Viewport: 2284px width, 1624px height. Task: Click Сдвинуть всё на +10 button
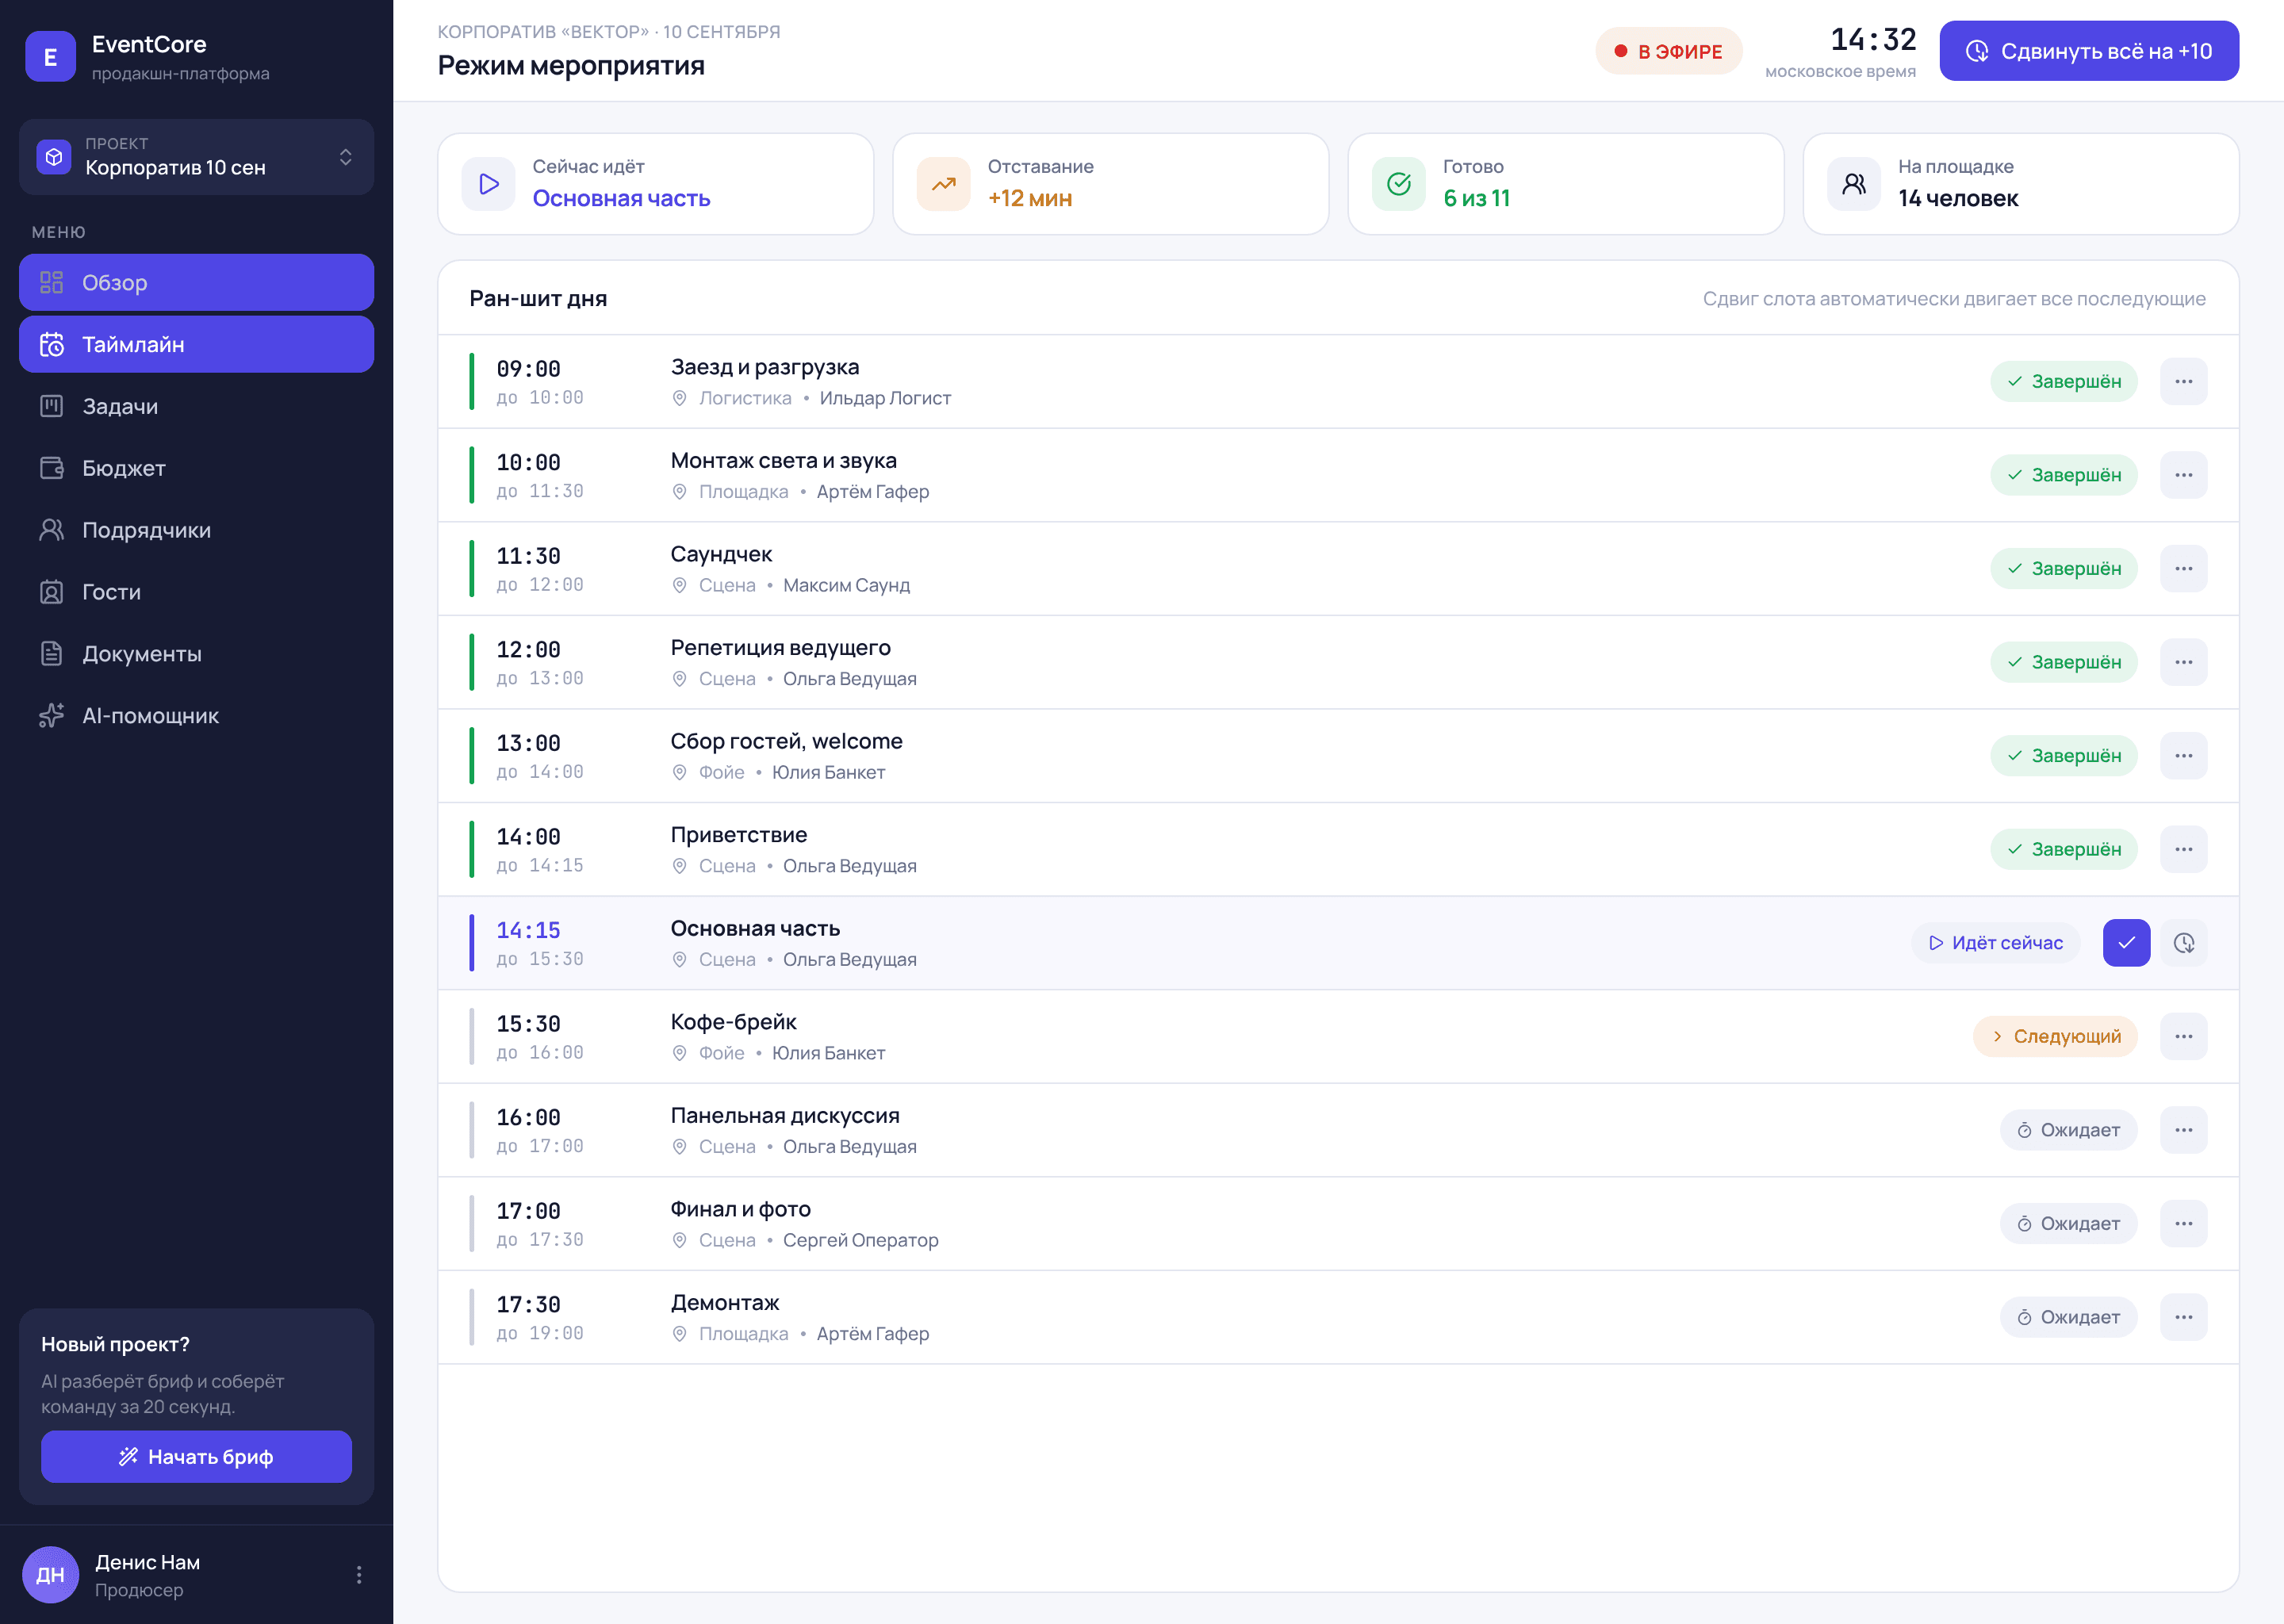[2089, 51]
